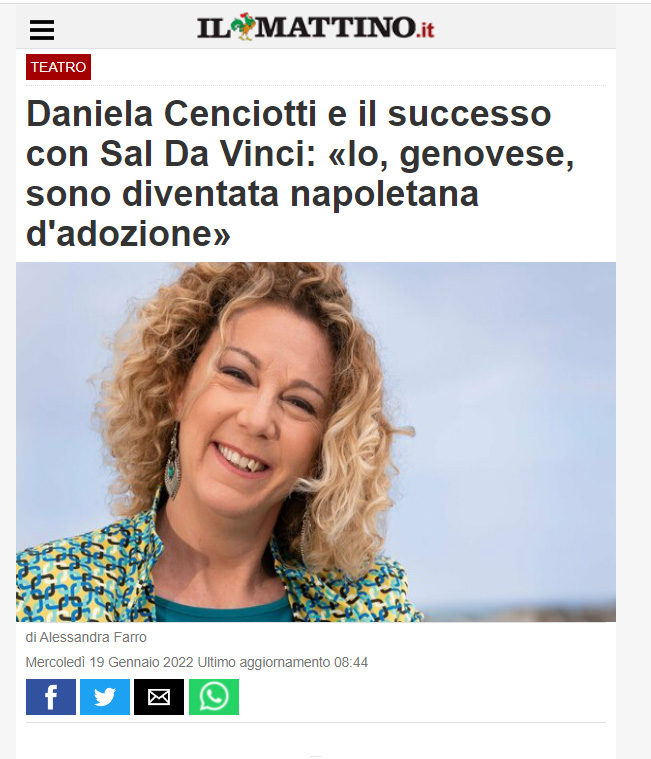Open the article's main photo
651x759 pixels.
tap(316, 442)
